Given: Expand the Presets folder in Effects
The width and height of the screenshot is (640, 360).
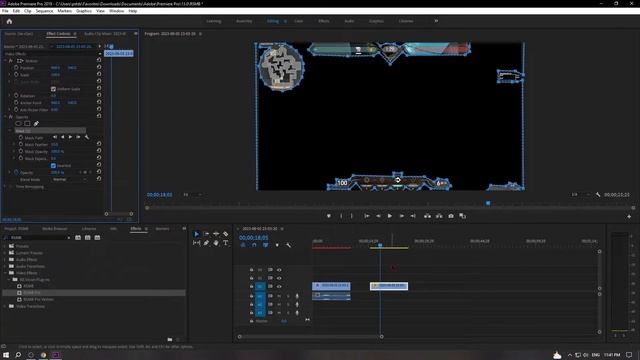Looking at the screenshot, I should point(5,246).
